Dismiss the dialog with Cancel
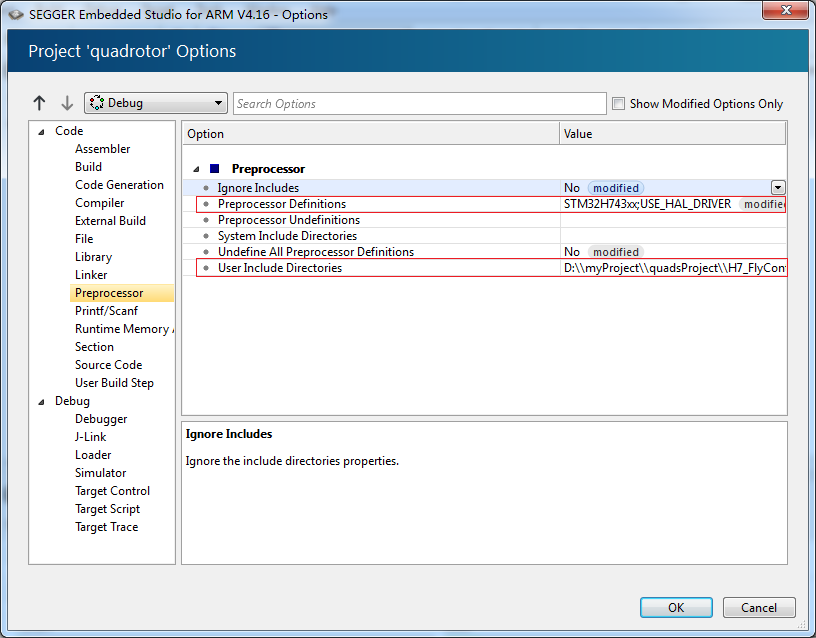Screen dimensions: 816x638 tap(759, 607)
